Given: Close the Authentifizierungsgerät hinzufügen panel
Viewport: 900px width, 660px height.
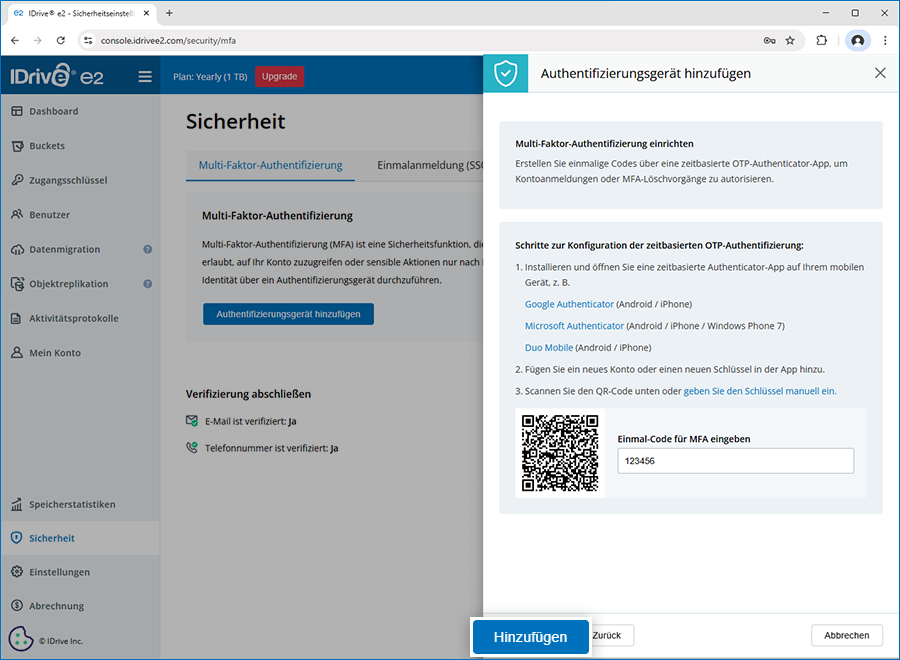Looking at the screenshot, I should point(880,73).
